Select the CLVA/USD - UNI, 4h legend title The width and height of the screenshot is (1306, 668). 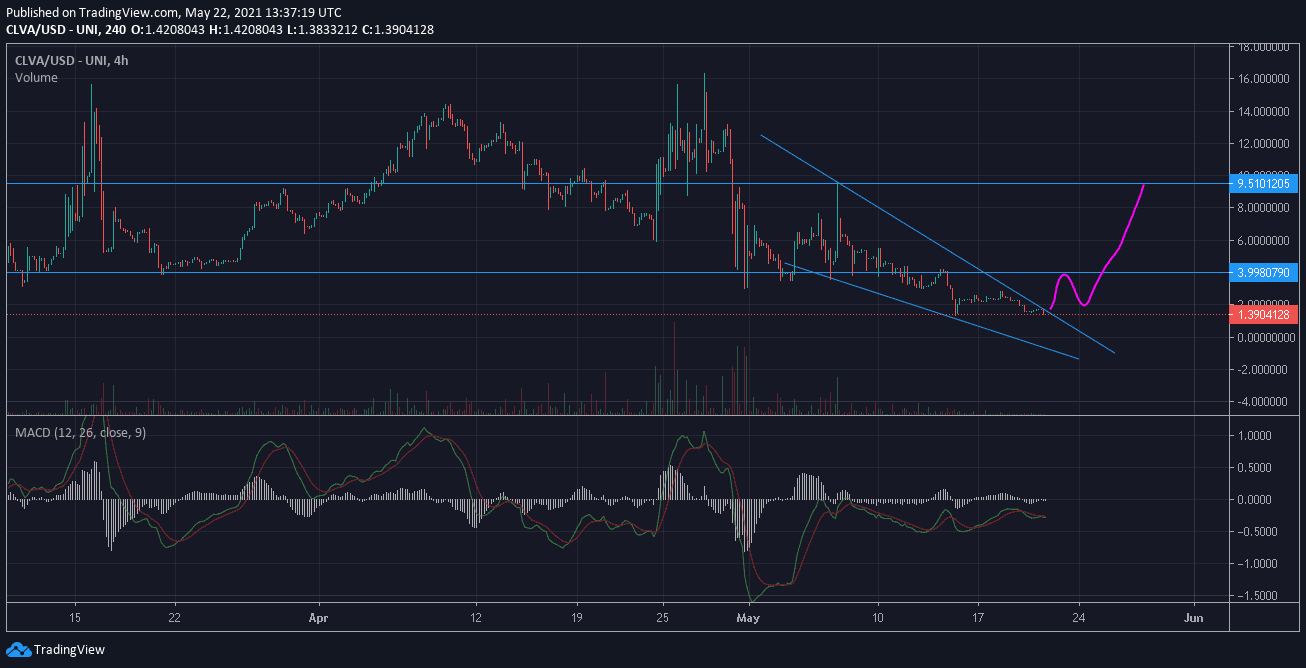click(71, 60)
